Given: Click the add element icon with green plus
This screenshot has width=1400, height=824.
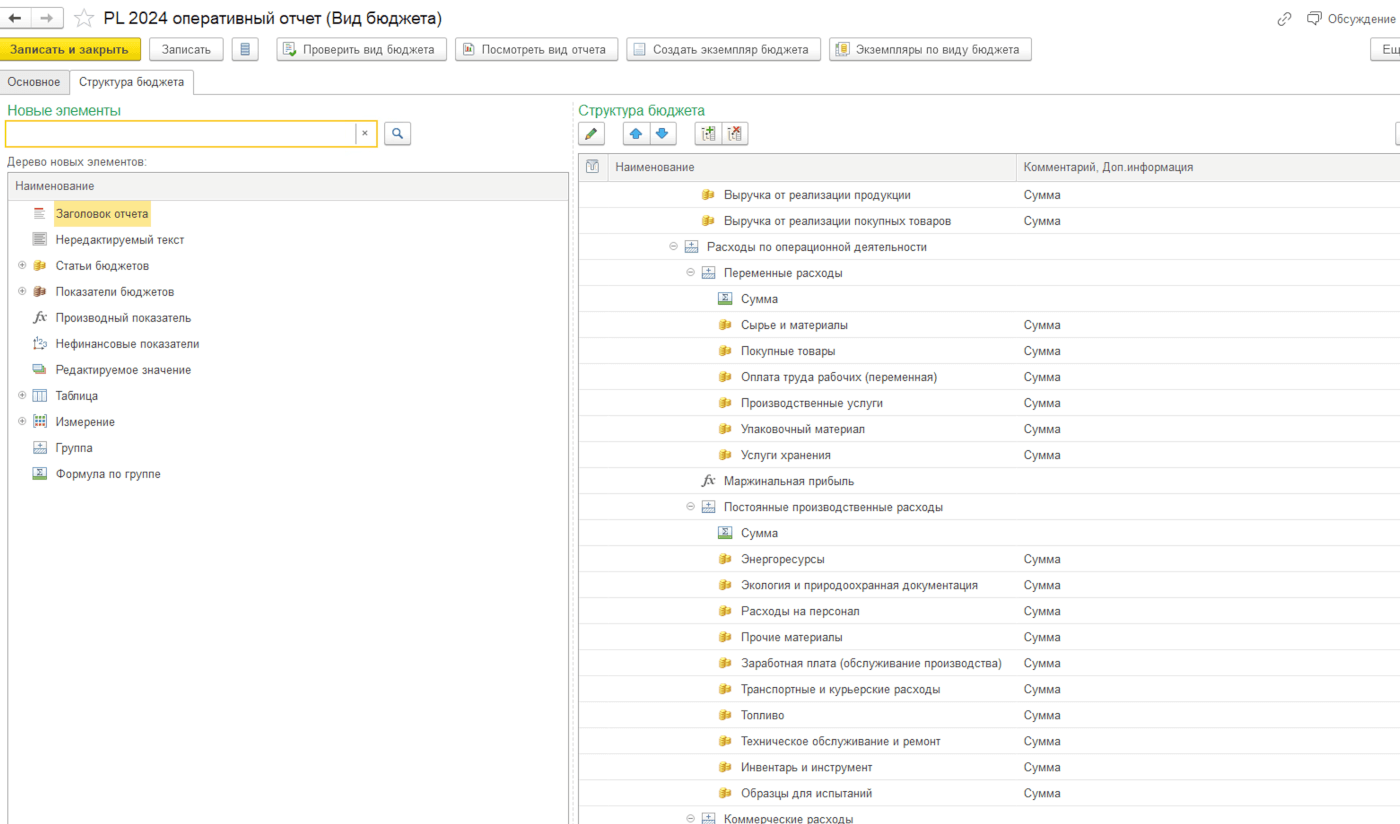Looking at the screenshot, I should point(708,134).
